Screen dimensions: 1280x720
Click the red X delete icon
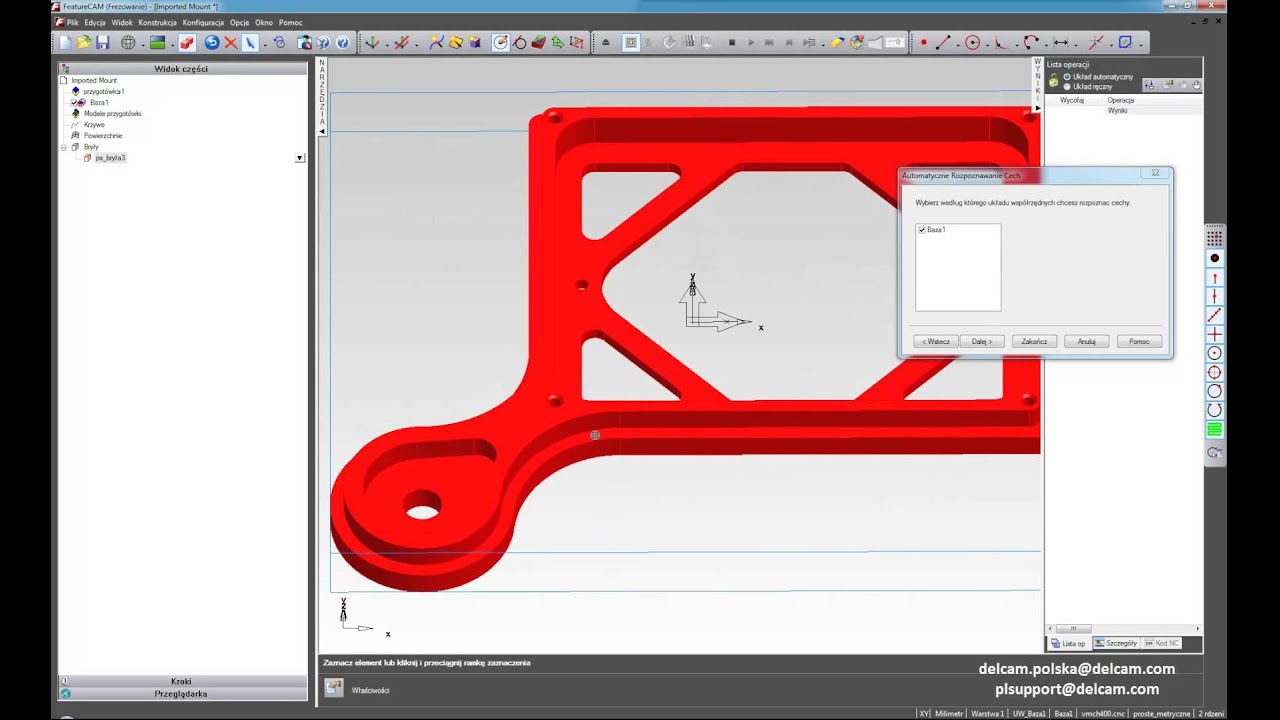(x=231, y=43)
